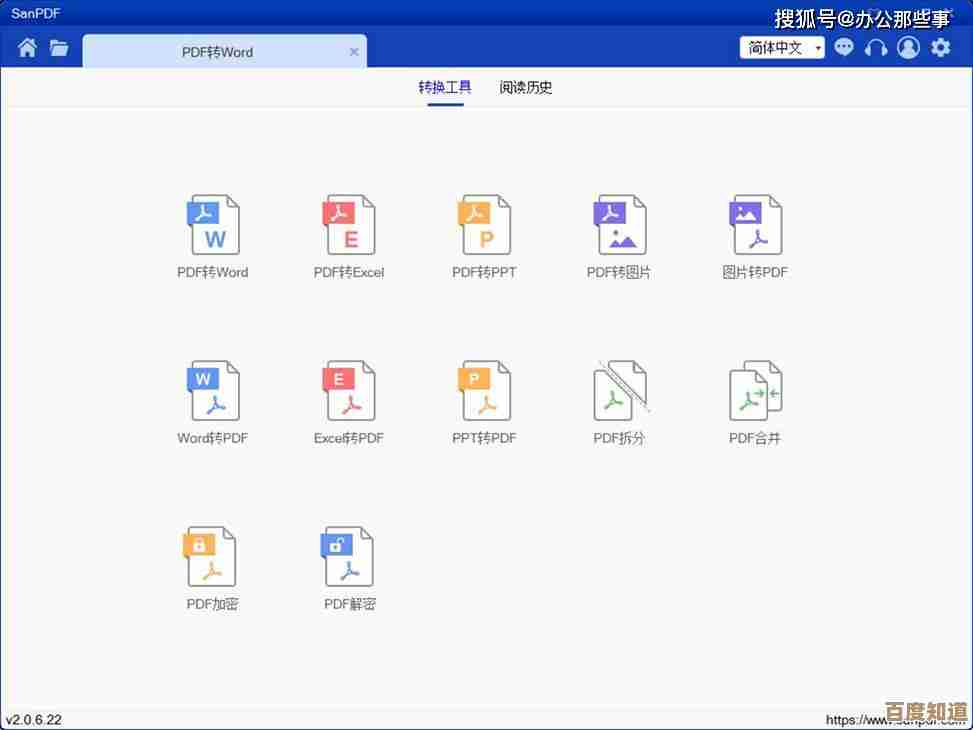Open the PDF合并 merge tool

pos(755,391)
